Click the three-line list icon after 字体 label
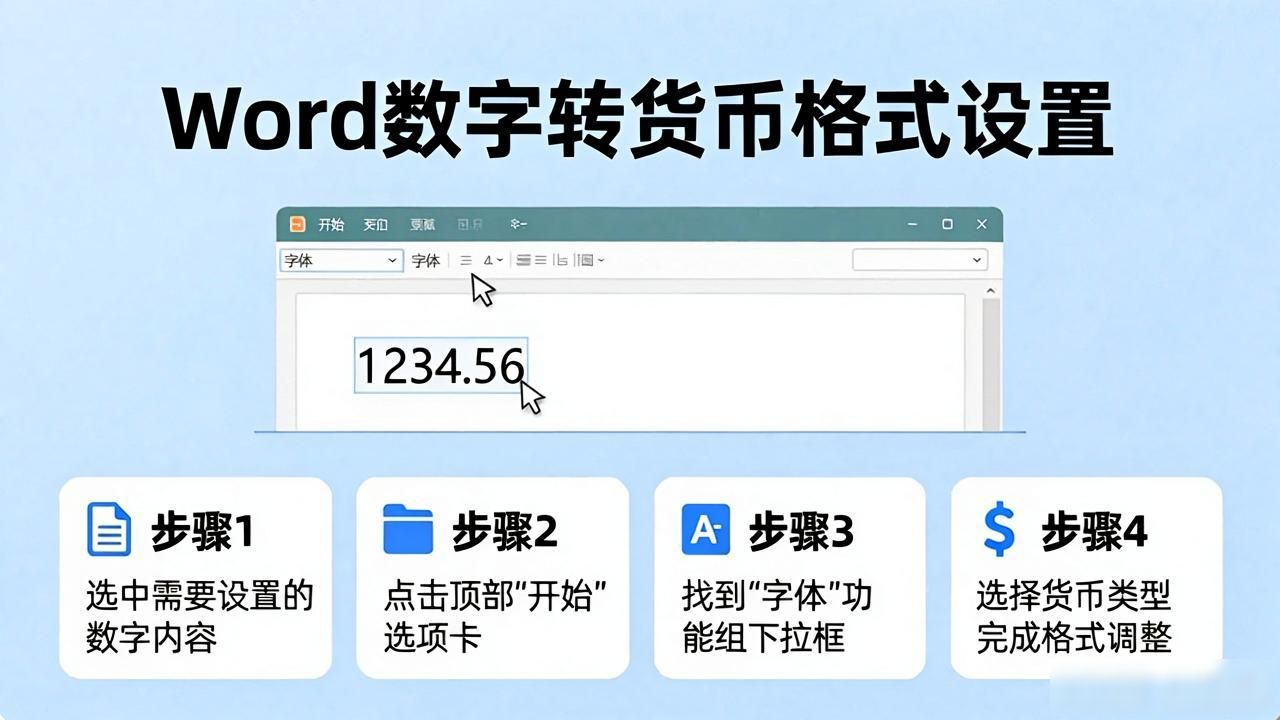 tap(466, 260)
